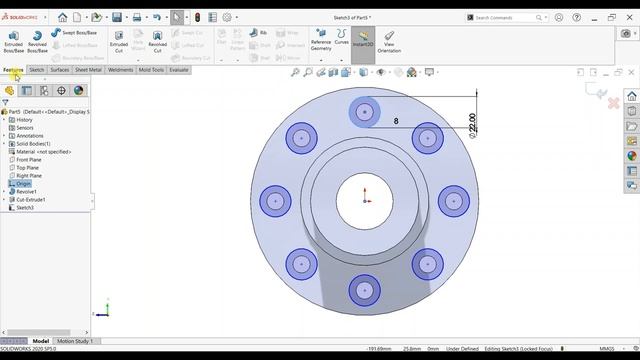The width and height of the screenshot is (640, 360).
Task: Open Display Style in view toolbar
Action: [363, 72]
